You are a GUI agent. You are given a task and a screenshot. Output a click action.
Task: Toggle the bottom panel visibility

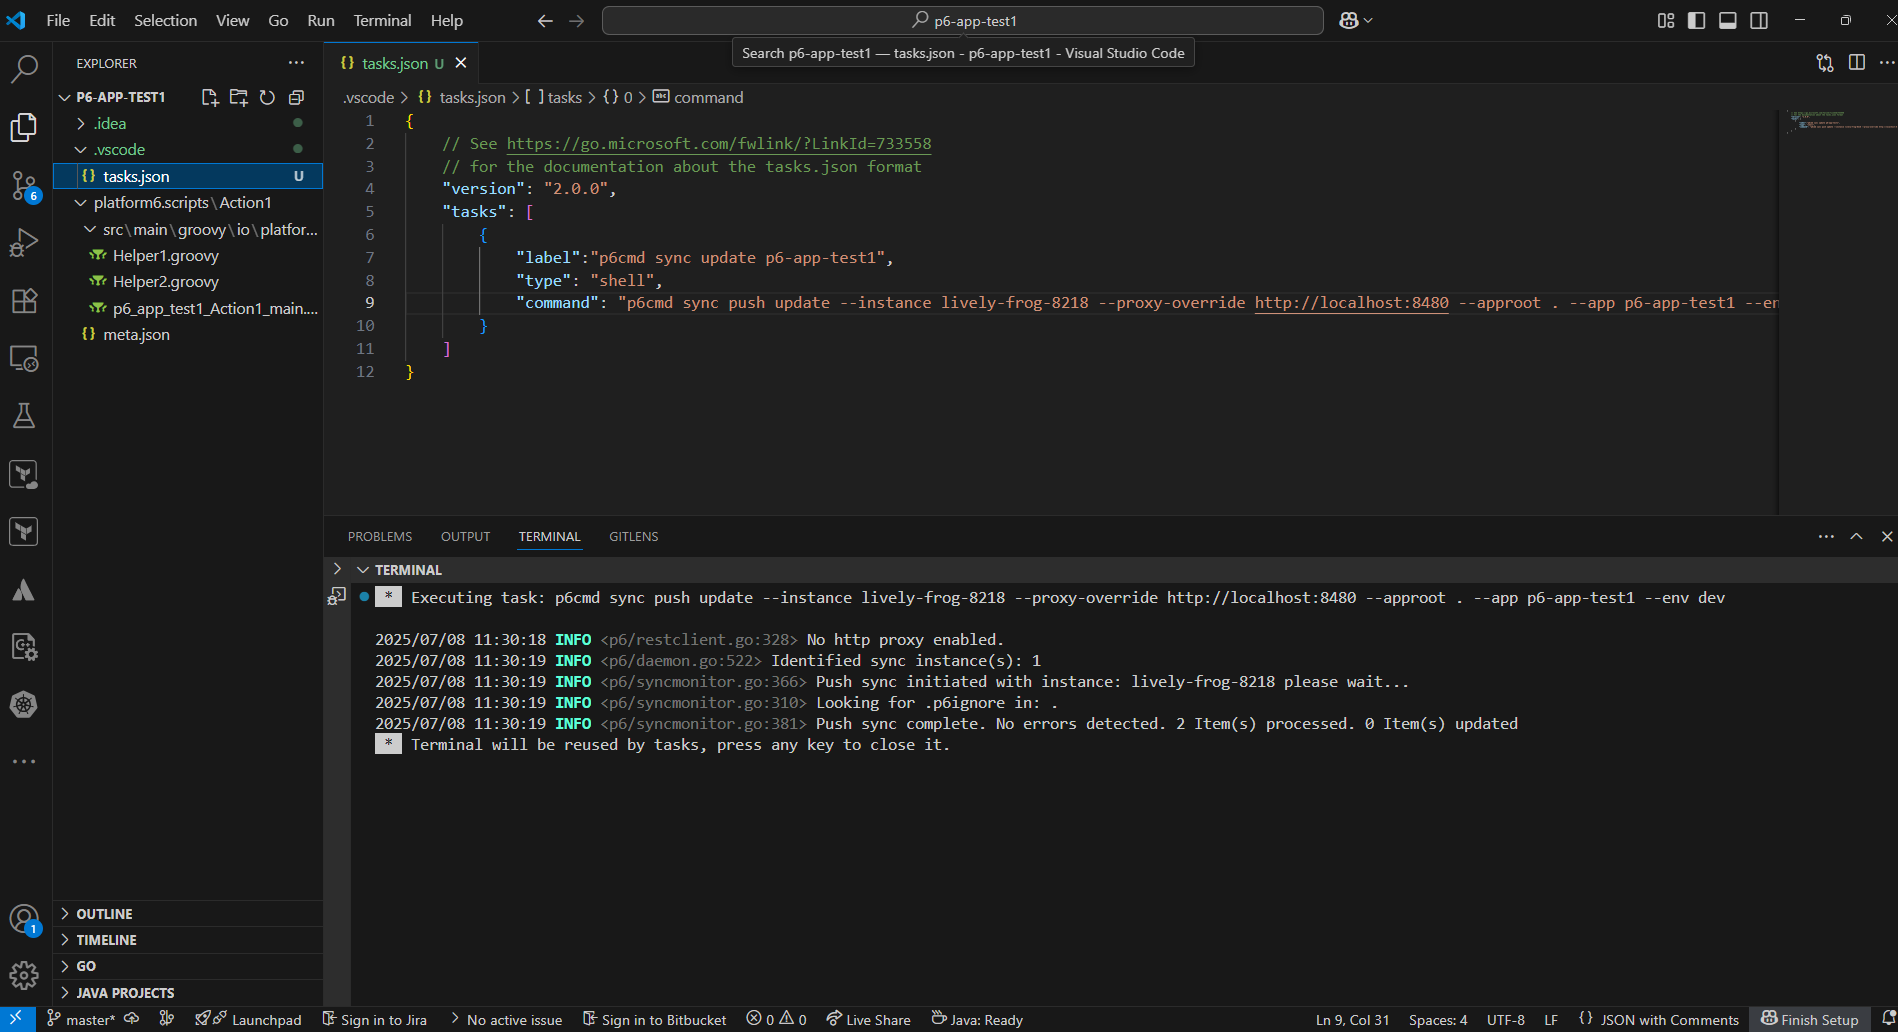[x=1727, y=20]
